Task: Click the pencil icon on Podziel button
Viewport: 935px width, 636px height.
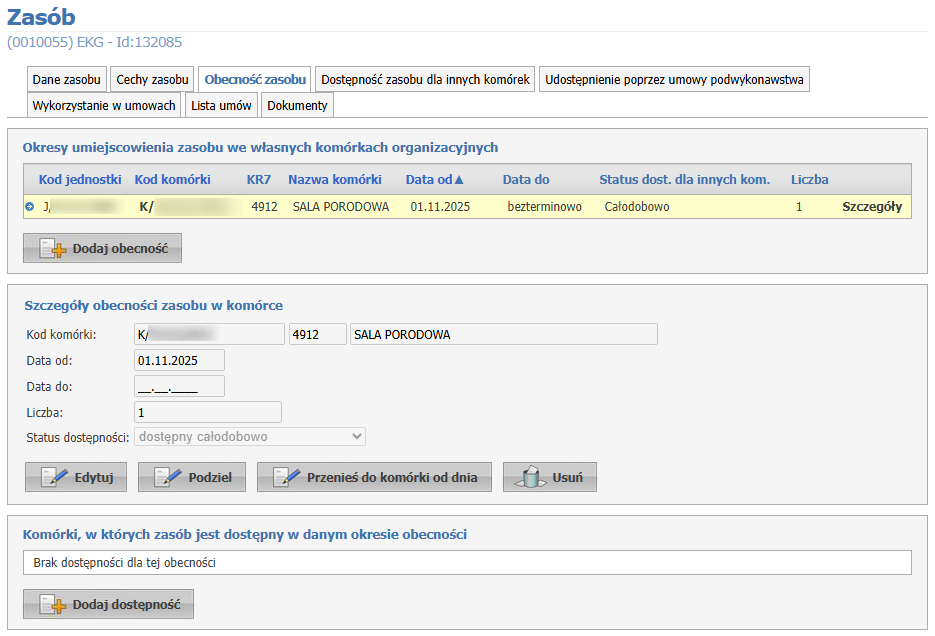Action: [x=168, y=478]
